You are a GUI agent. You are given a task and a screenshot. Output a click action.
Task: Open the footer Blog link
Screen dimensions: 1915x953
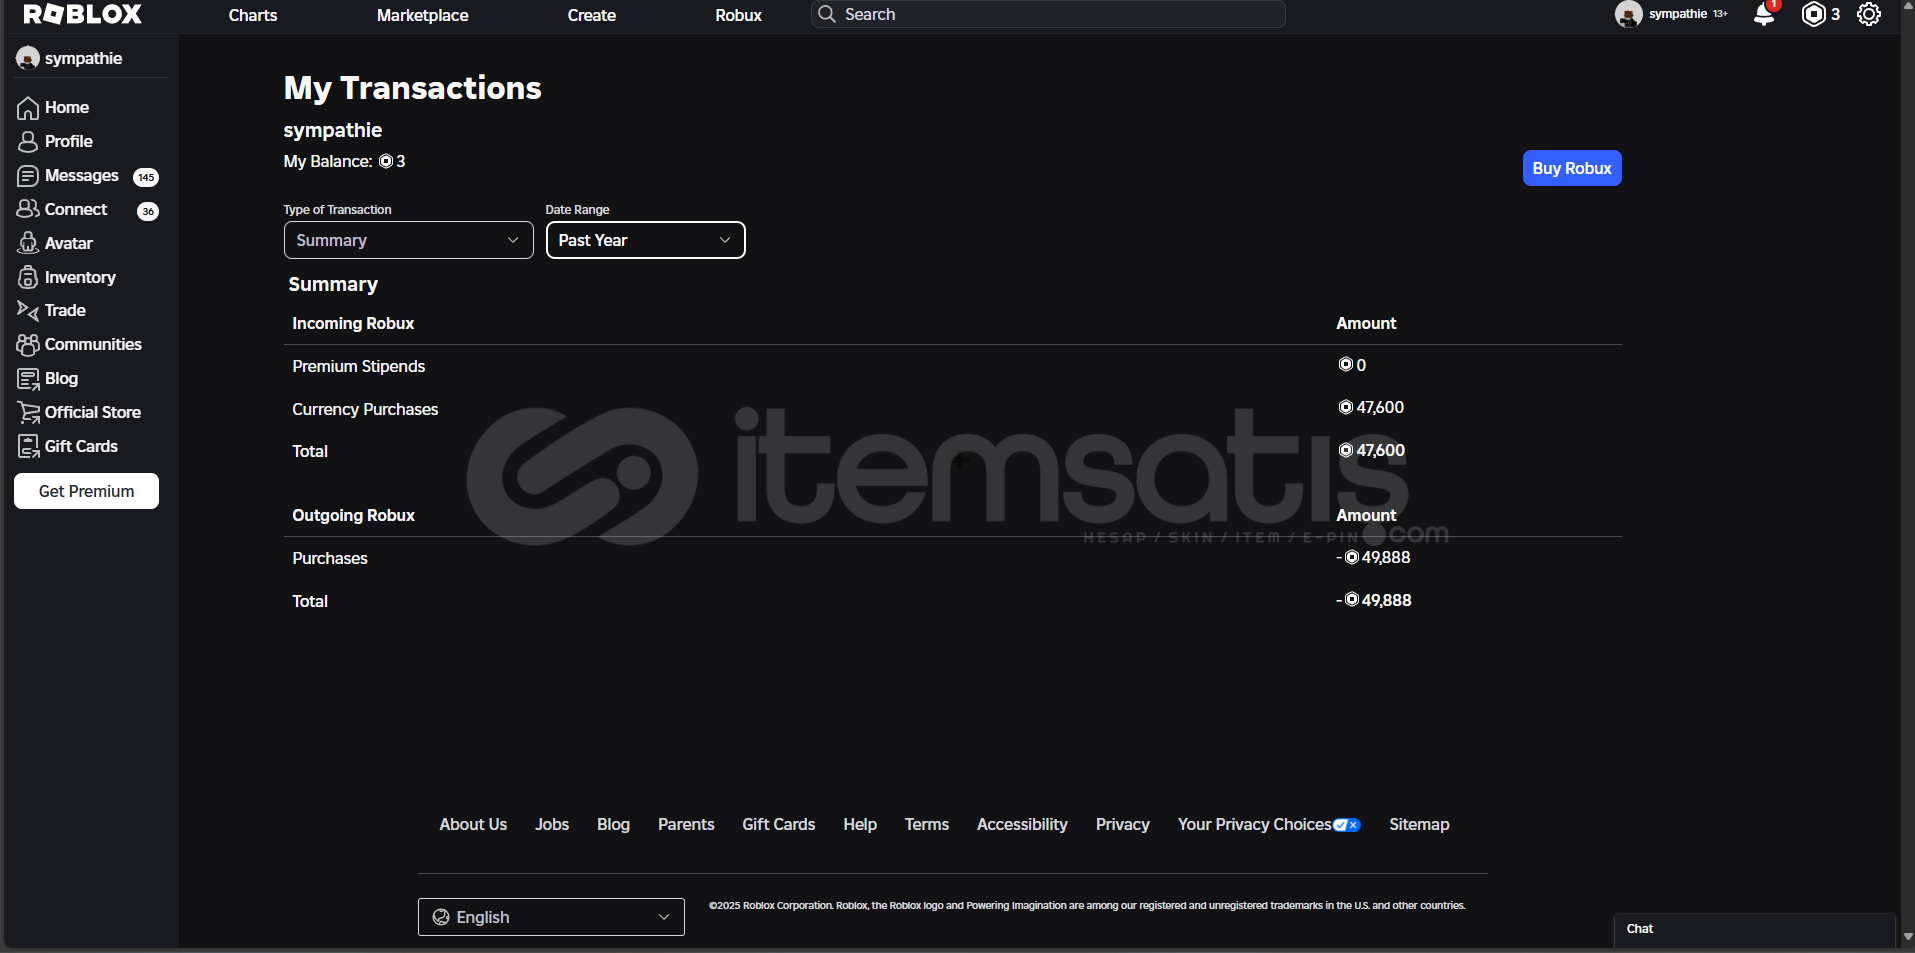(613, 824)
